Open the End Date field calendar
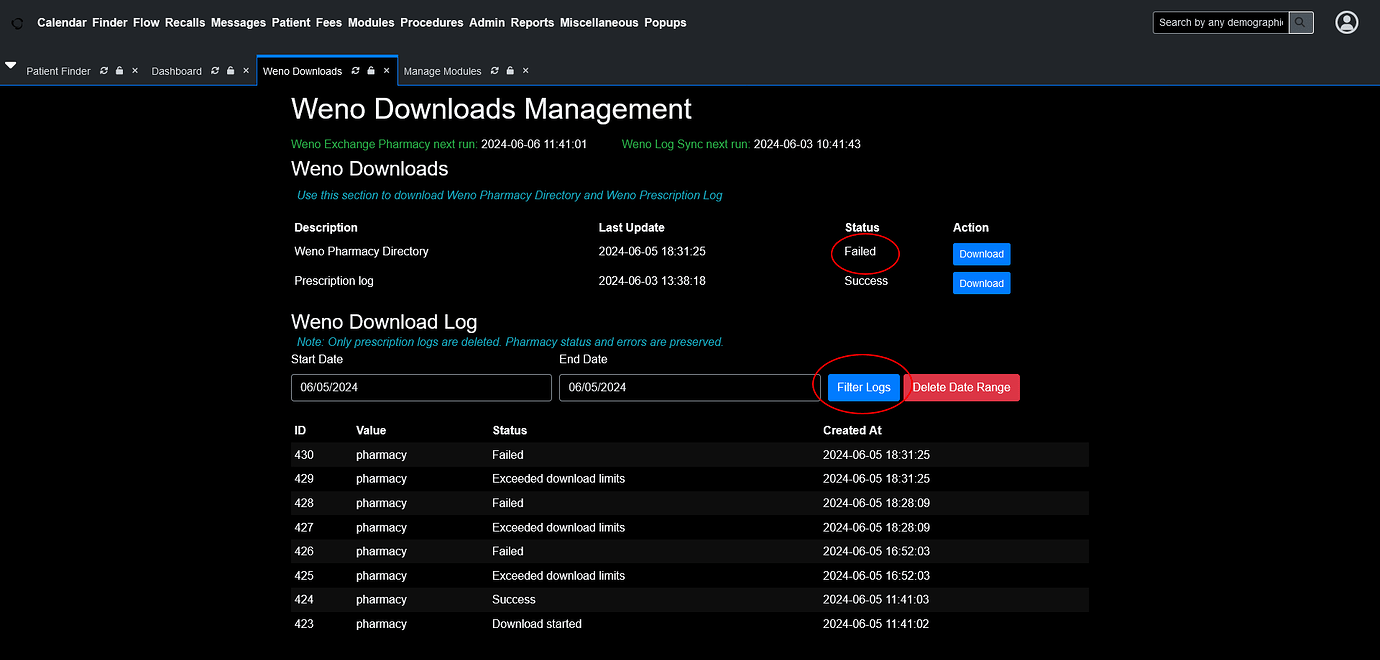This screenshot has height=660, width=1380. [x=688, y=387]
